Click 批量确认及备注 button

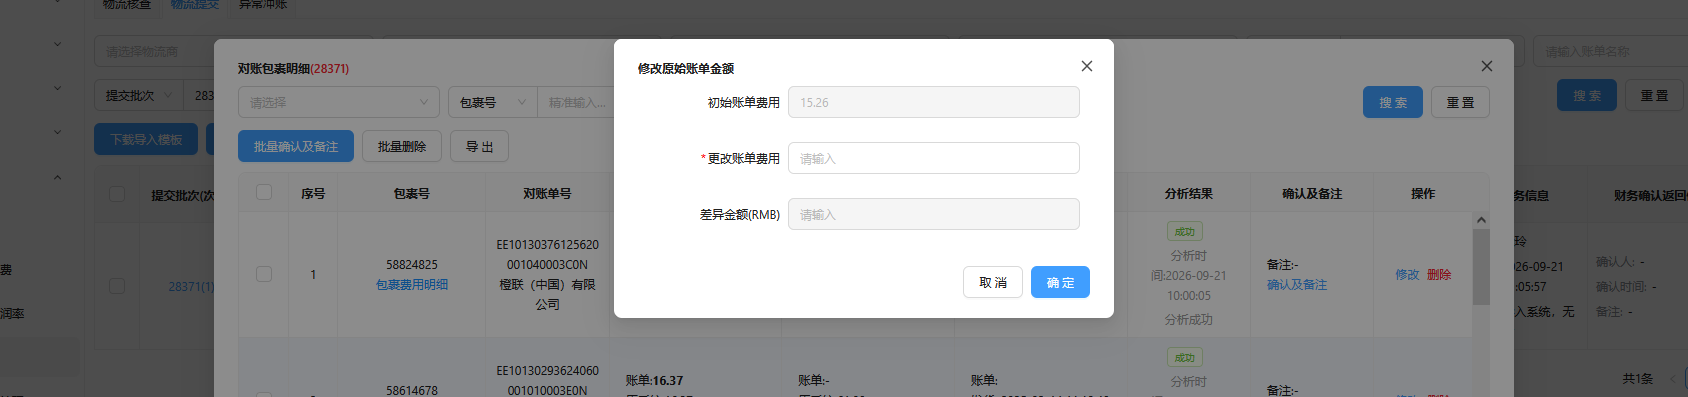[x=296, y=146]
